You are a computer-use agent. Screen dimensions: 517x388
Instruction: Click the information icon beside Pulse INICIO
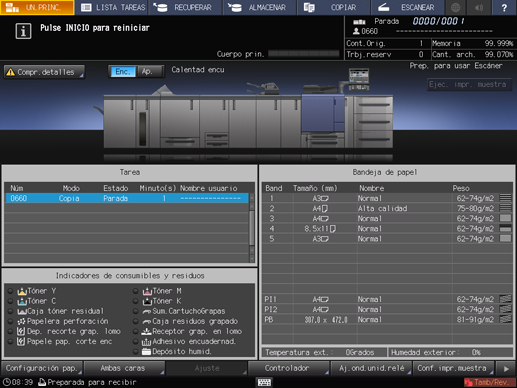23,31
